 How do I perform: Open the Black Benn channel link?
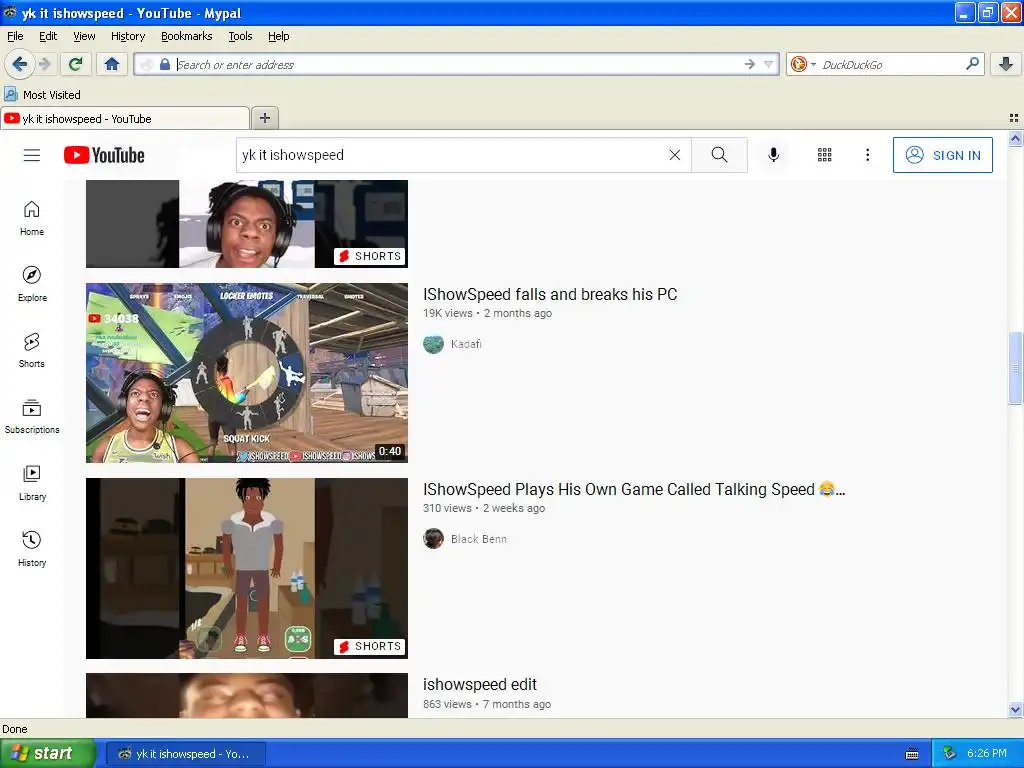[x=479, y=539]
